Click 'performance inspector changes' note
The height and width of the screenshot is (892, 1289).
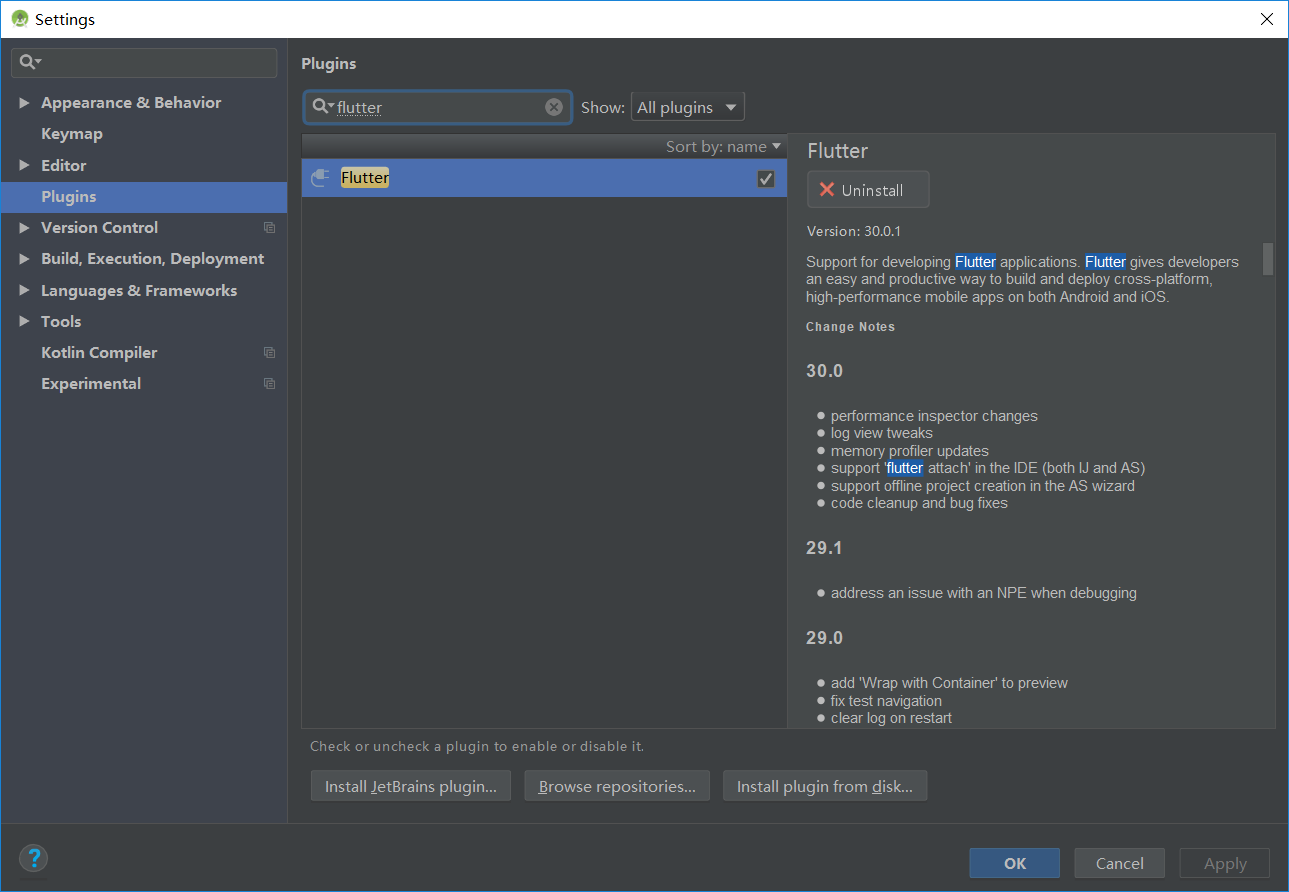tap(934, 416)
